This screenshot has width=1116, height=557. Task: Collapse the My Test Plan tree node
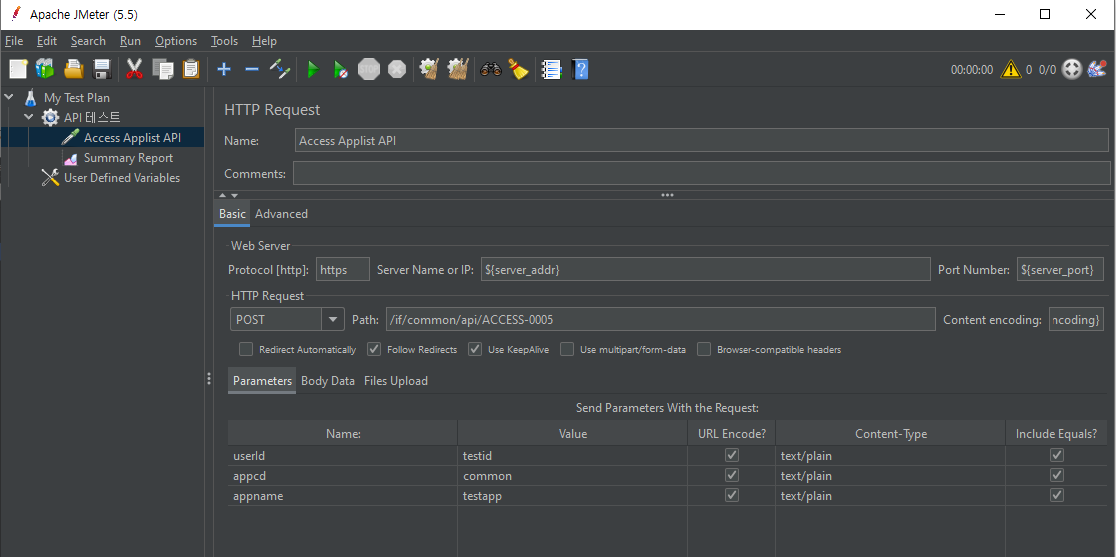pos(9,97)
